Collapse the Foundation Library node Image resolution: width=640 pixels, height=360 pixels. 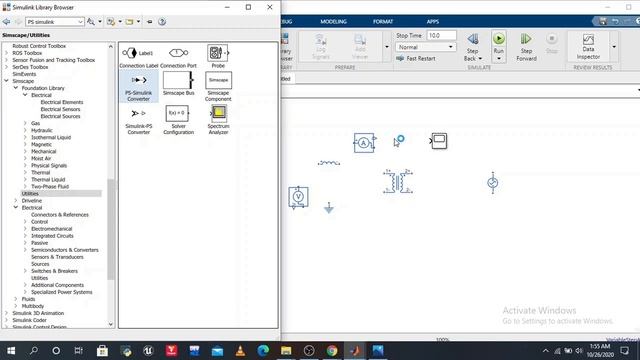[x=16, y=88]
